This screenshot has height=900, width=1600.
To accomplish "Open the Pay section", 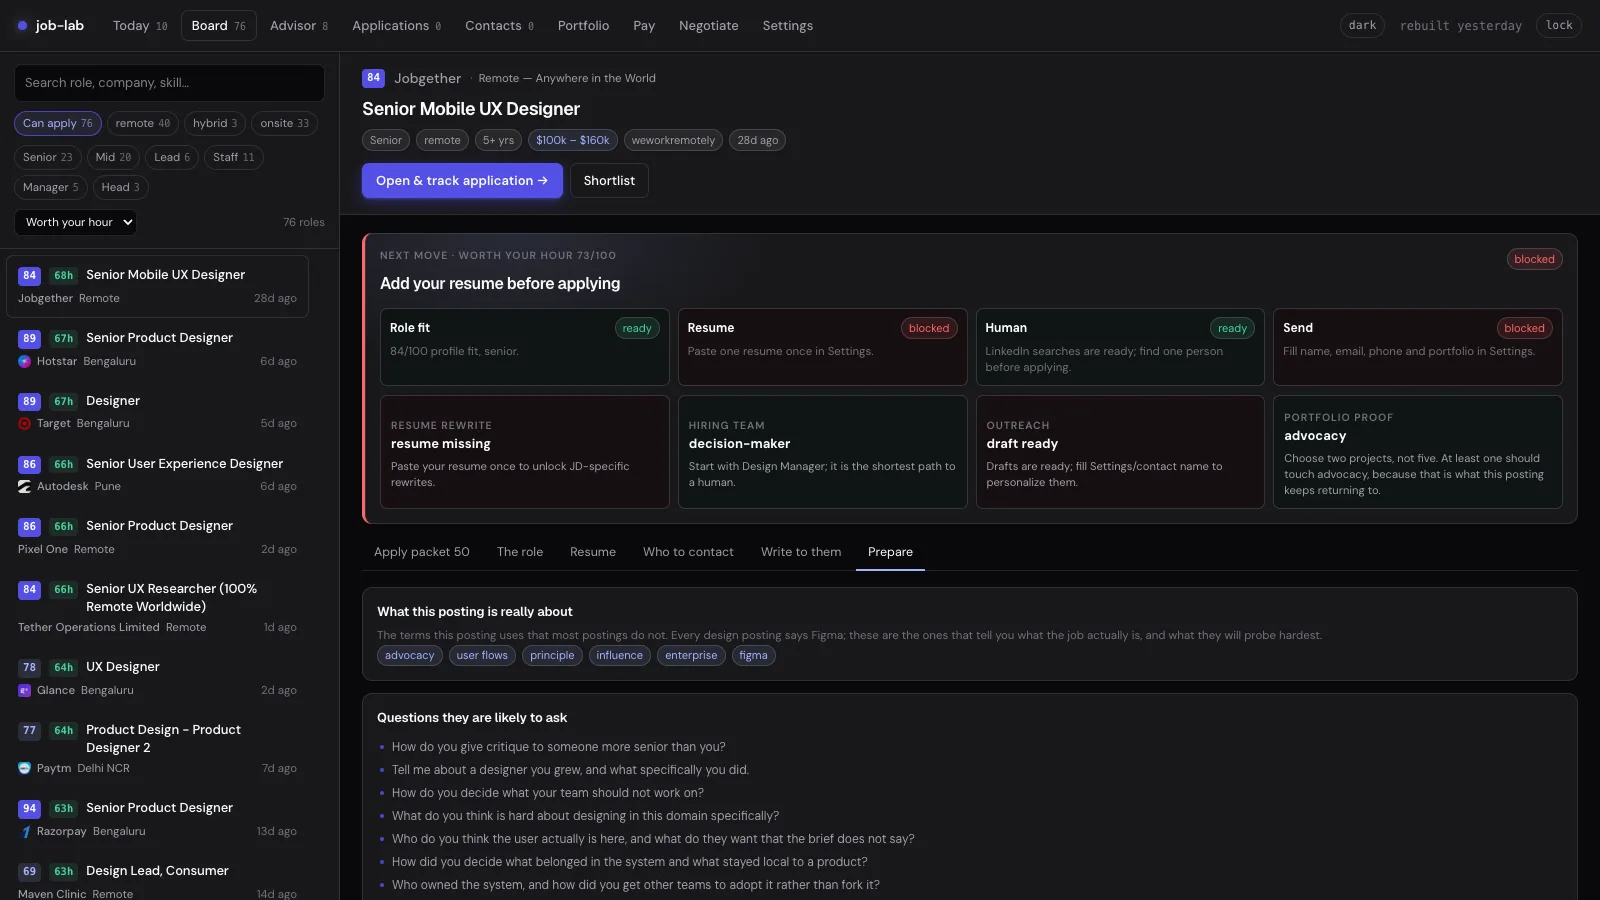I will click(644, 26).
